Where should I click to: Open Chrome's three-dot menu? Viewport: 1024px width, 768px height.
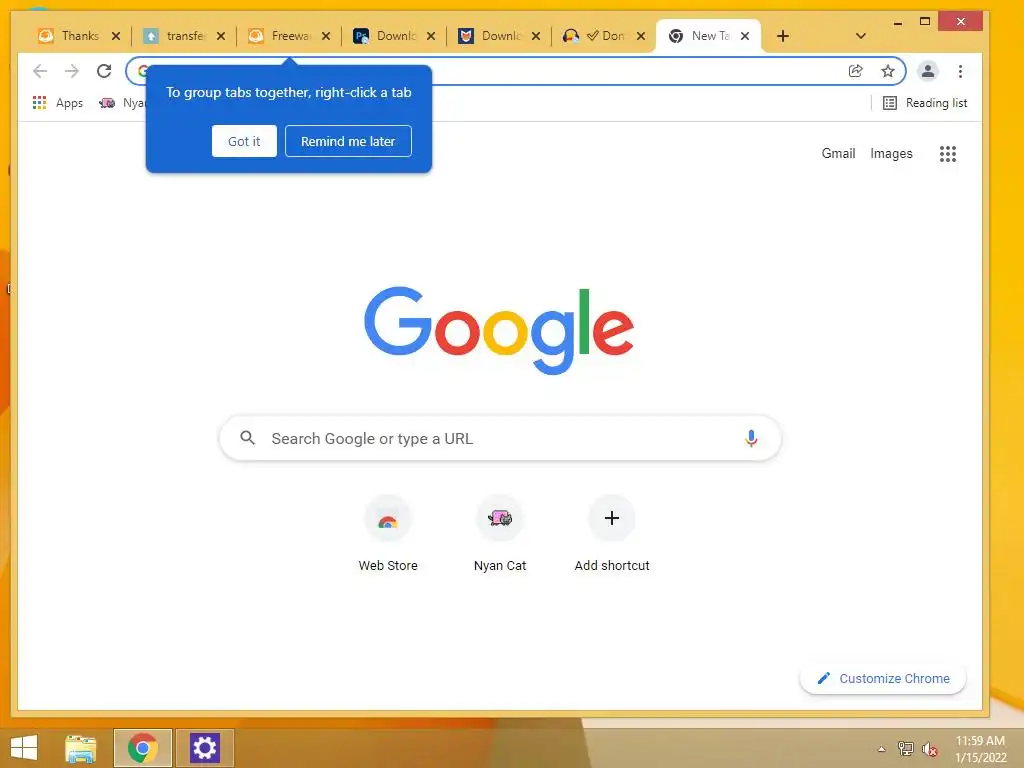(960, 71)
